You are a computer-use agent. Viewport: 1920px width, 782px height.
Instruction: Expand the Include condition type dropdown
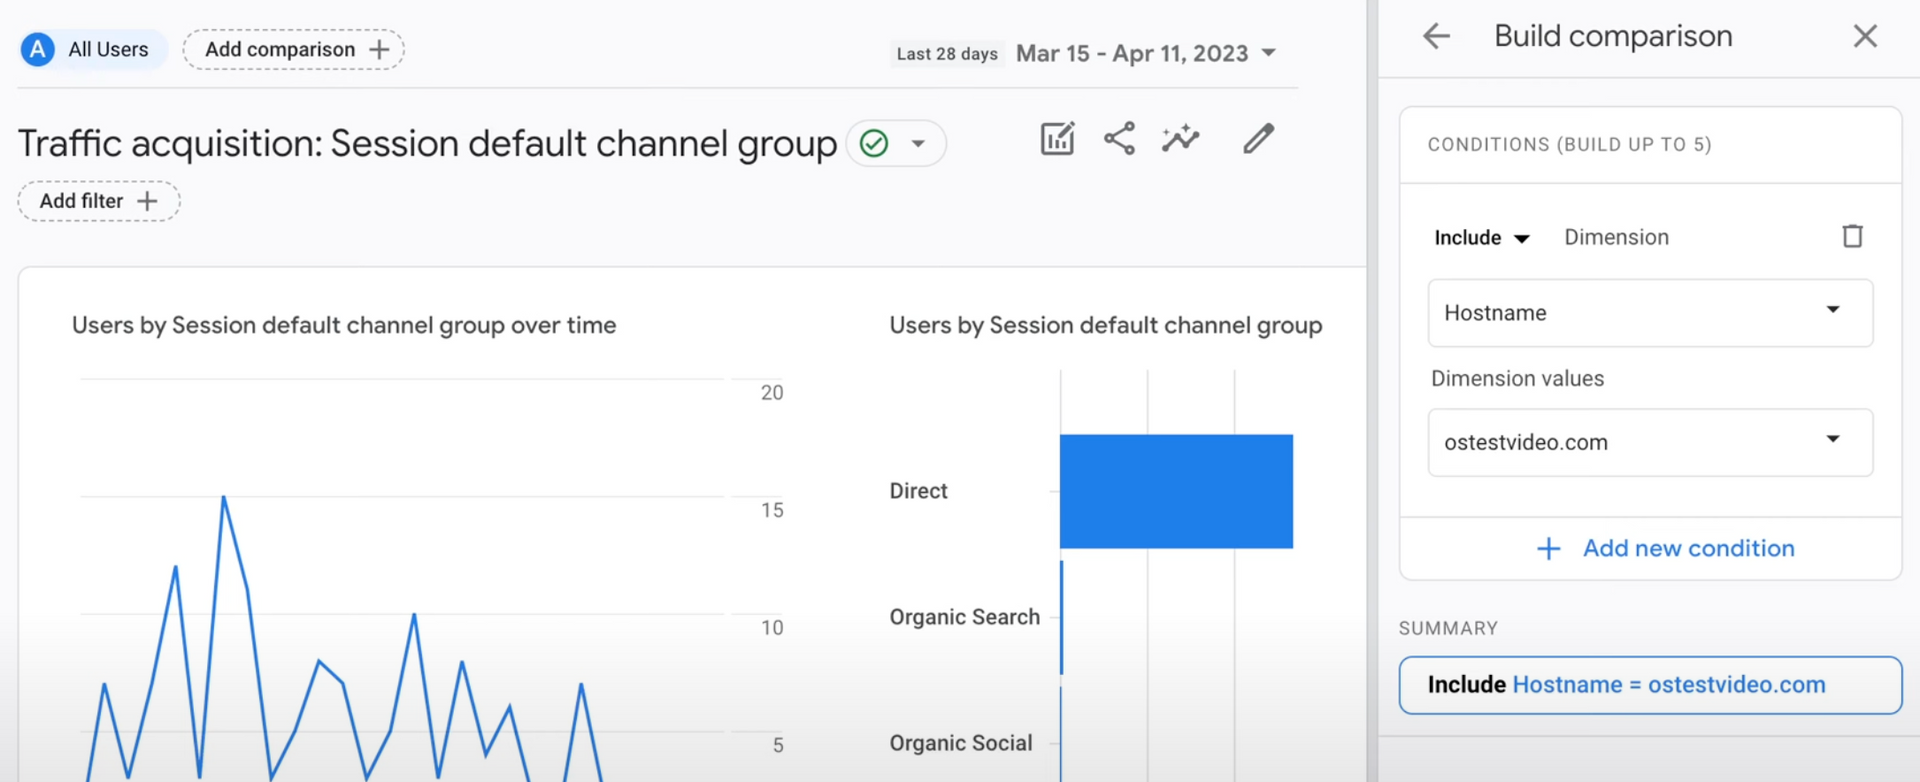point(1481,238)
